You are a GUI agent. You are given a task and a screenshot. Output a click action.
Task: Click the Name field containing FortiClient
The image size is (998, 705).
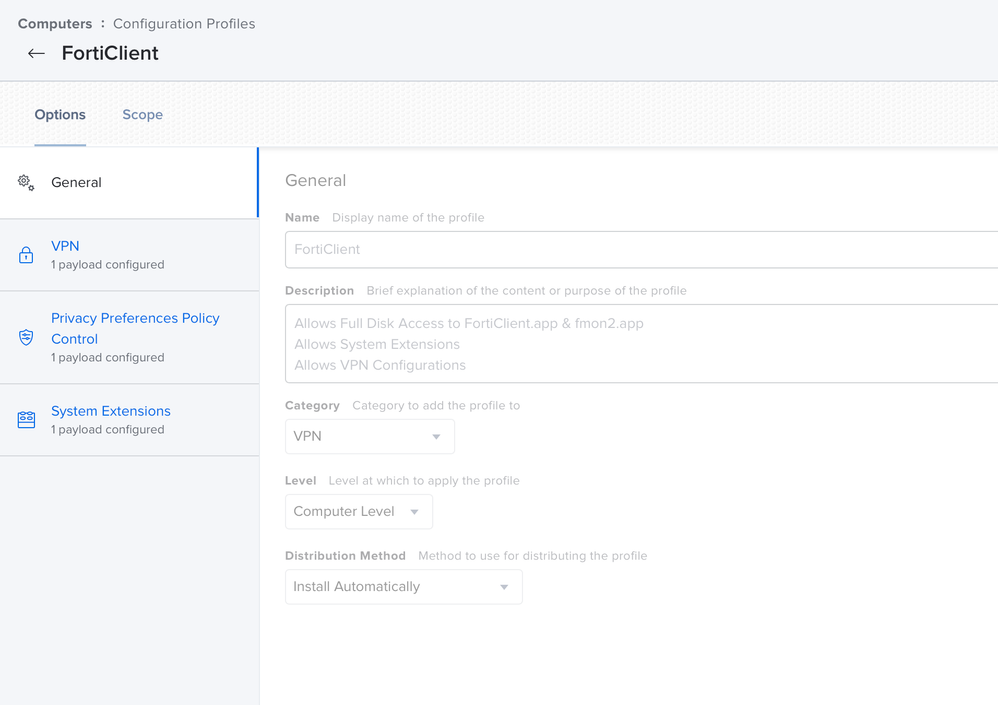642,249
